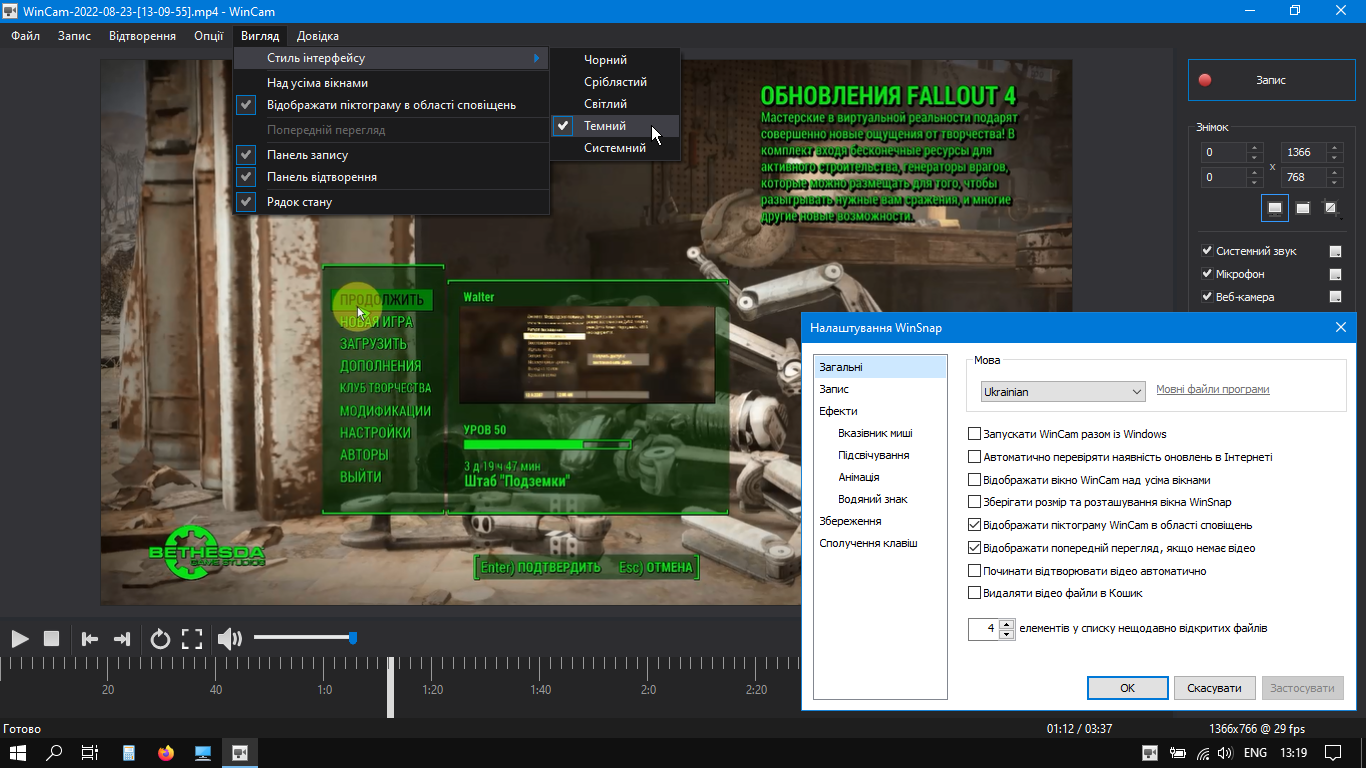
Task: Toggle Мікрофон checkbox
Action: tap(1207, 274)
